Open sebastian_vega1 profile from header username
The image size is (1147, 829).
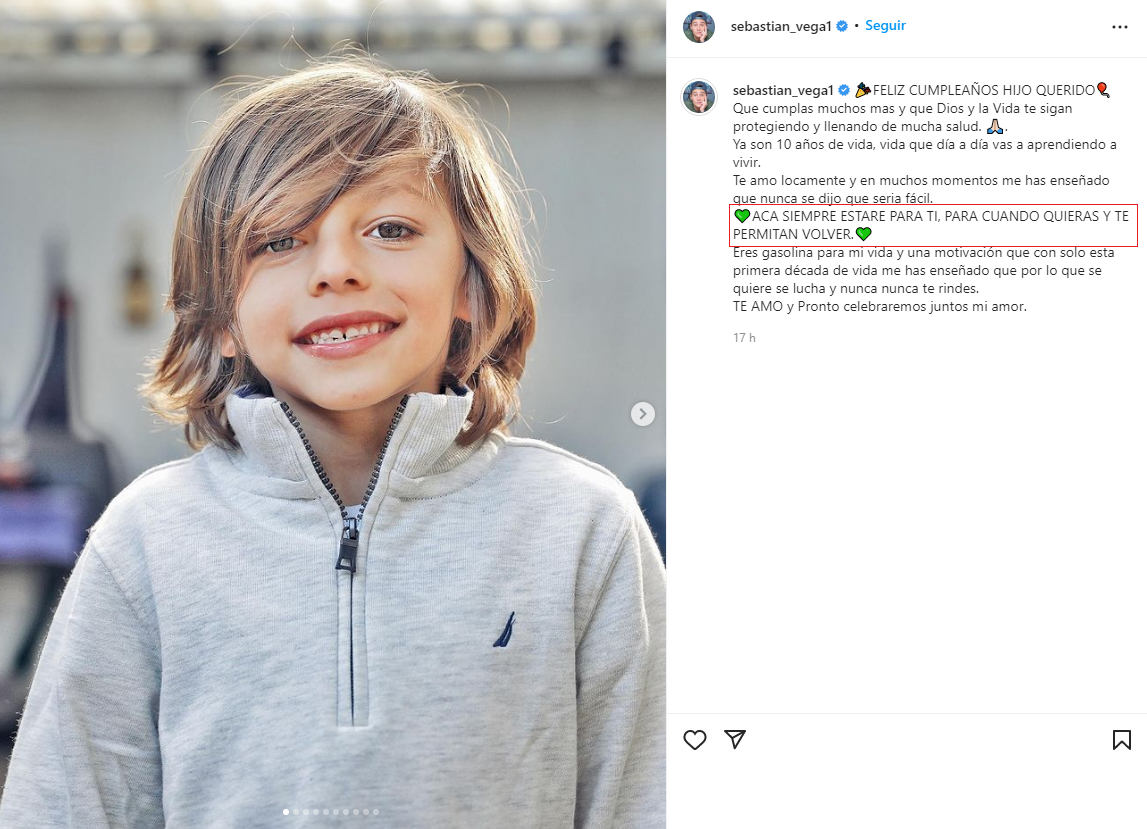point(782,27)
